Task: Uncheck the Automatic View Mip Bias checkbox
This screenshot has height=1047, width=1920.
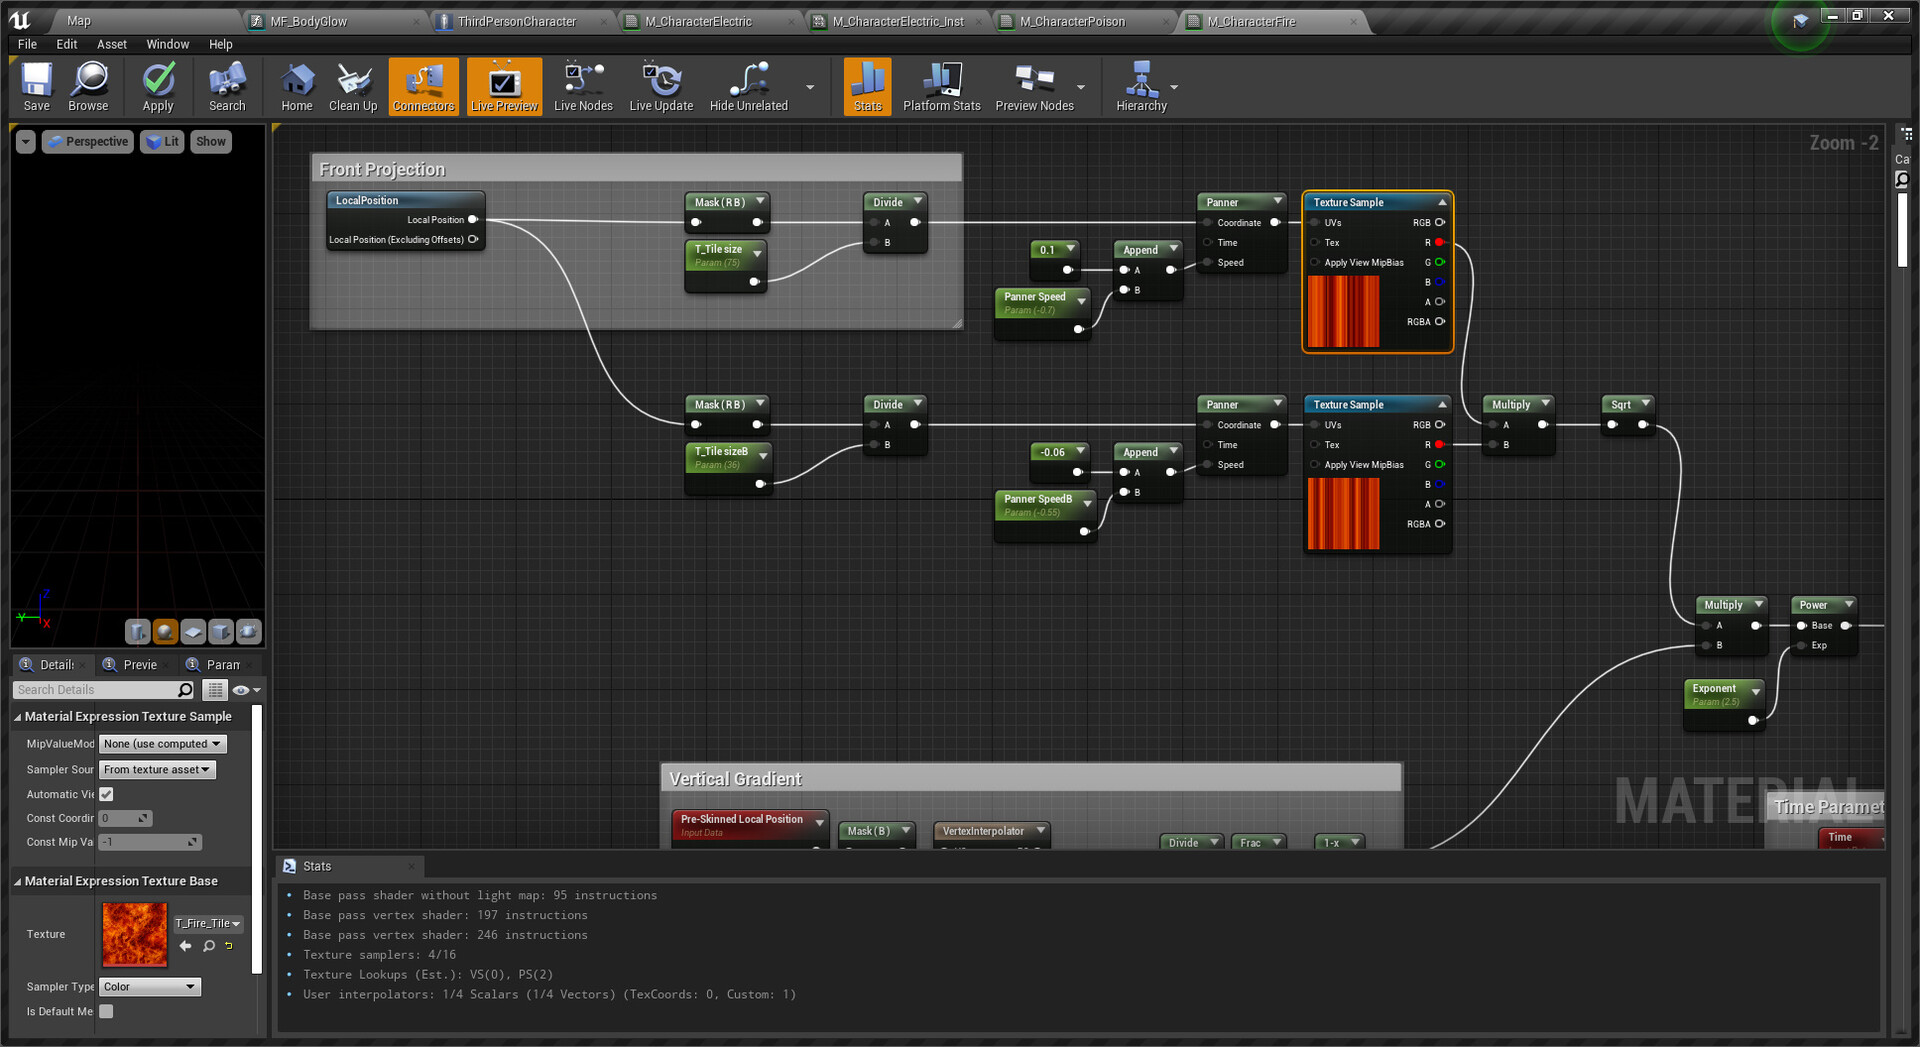Action: pos(107,794)
